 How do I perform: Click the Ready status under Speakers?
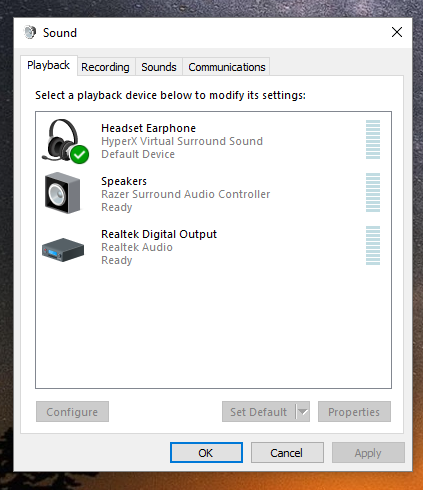tap(117, 207)
